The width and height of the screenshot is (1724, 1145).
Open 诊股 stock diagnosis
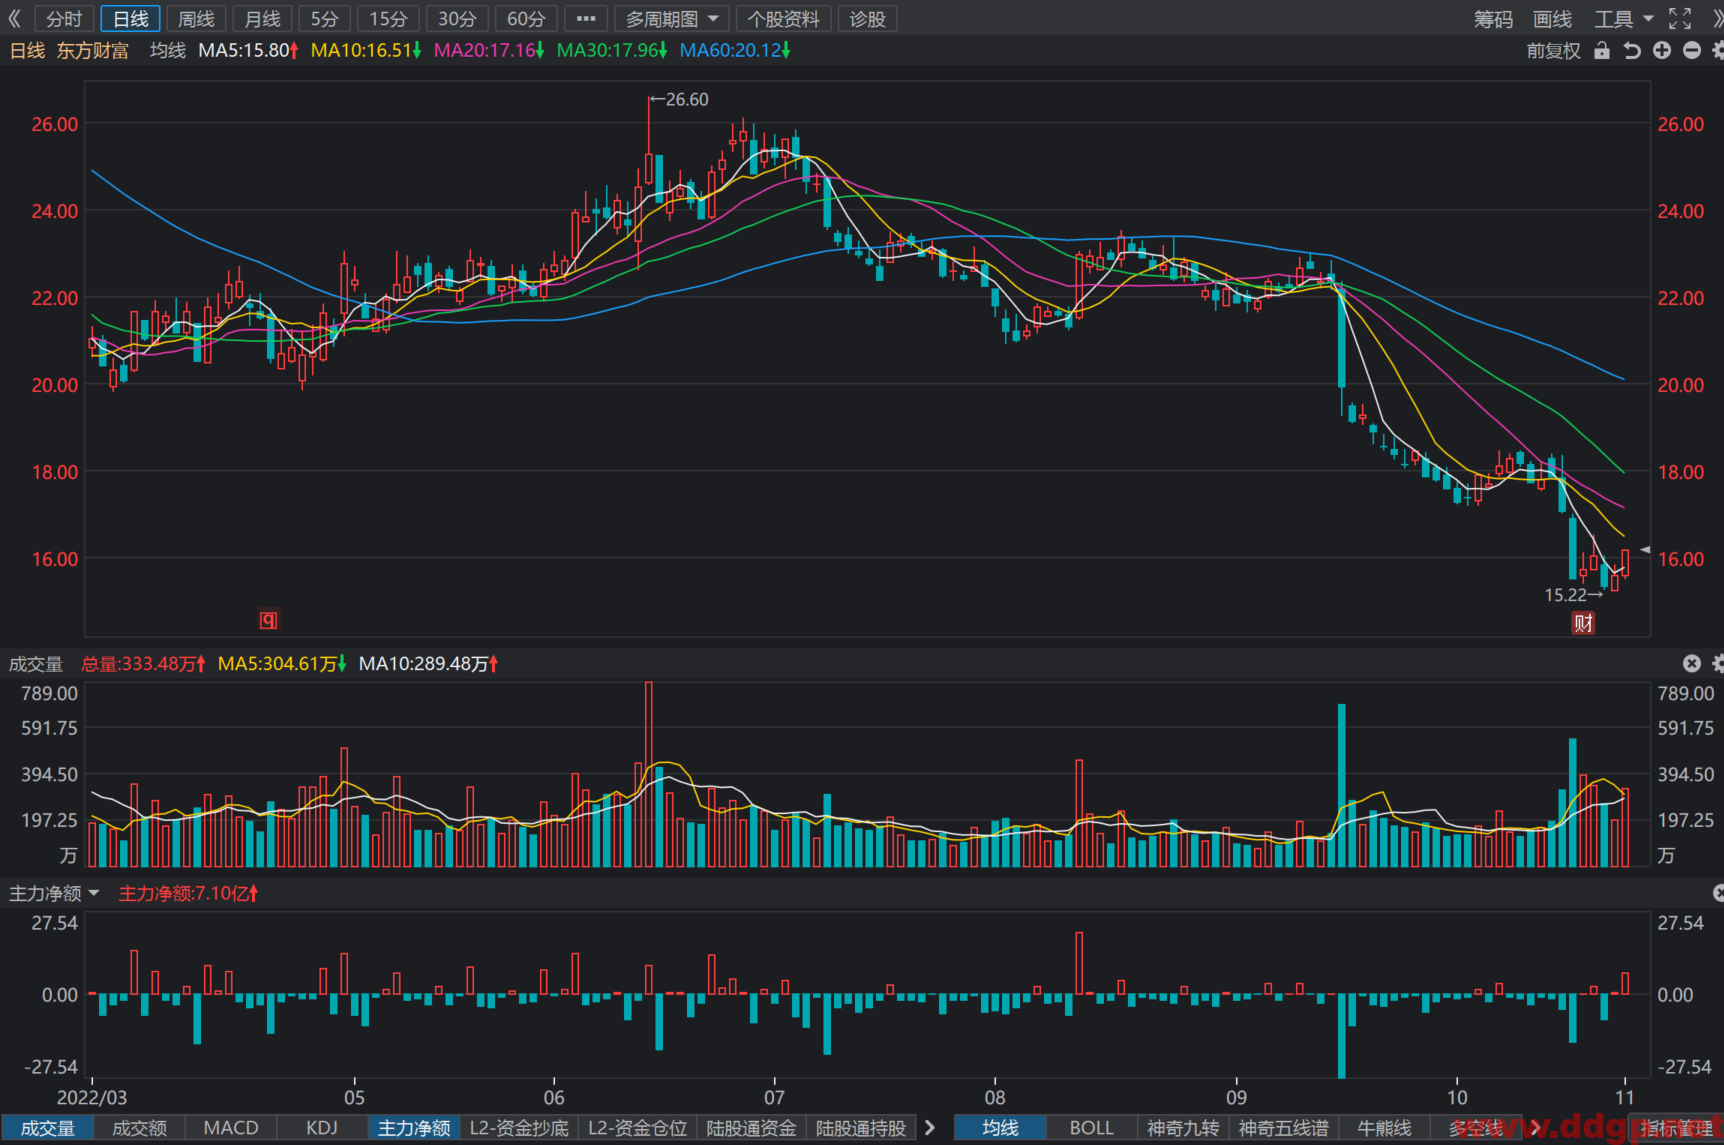(867, 19)
